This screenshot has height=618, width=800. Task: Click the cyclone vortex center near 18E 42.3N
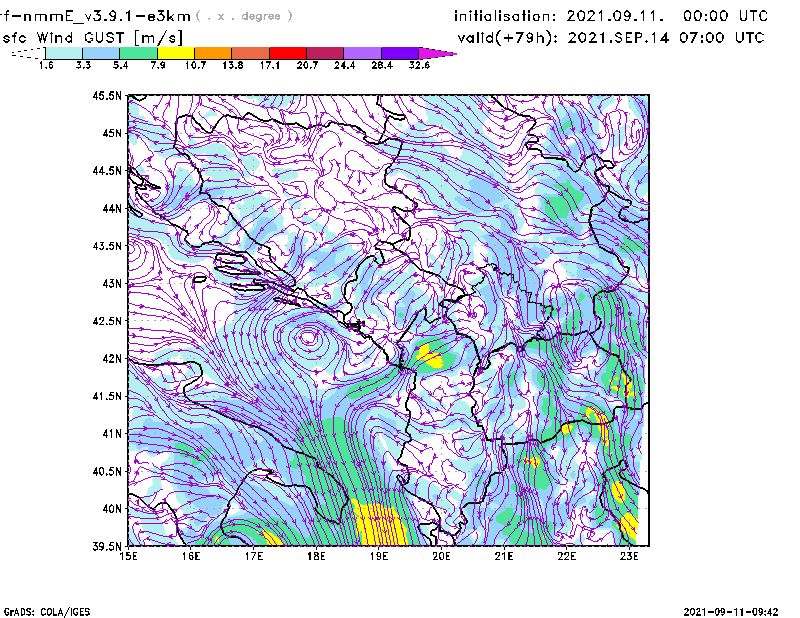click(x=308, y=337)
